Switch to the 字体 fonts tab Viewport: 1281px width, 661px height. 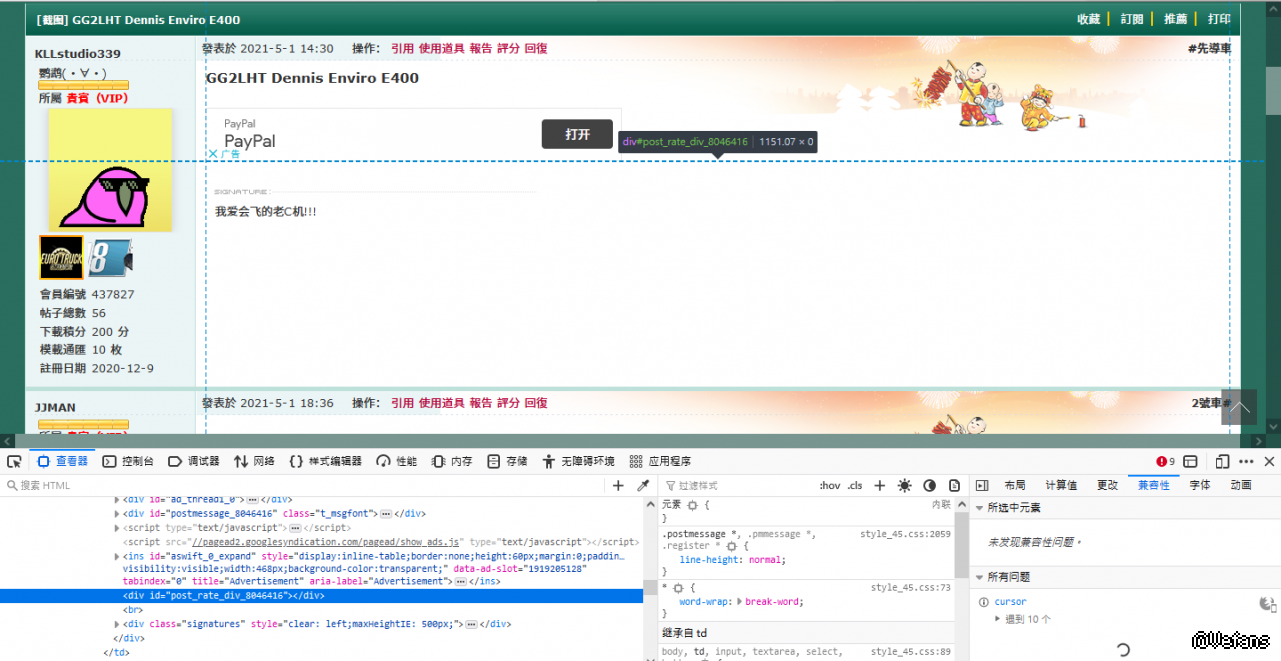(1200, 485)
